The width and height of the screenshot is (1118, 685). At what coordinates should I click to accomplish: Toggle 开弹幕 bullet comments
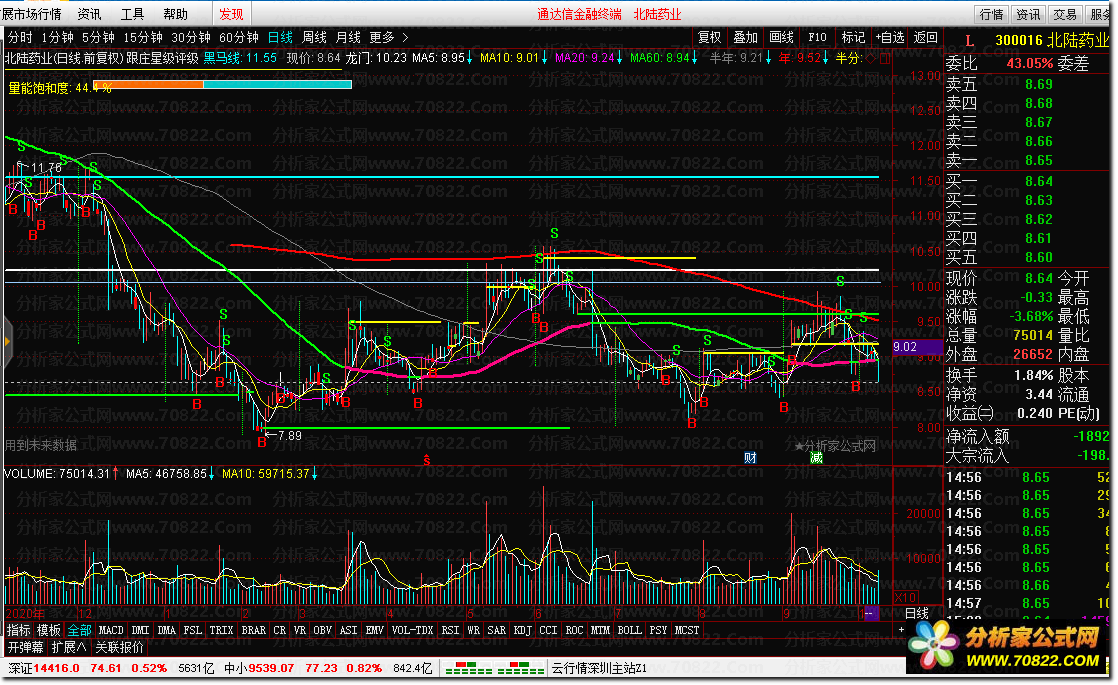[x=26, y=647]
